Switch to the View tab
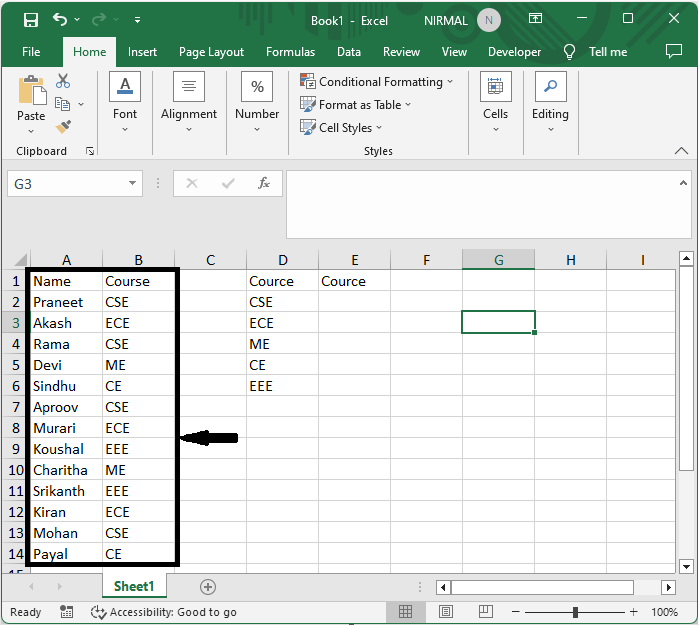699x625 pixels. click(x=454, y=52)
